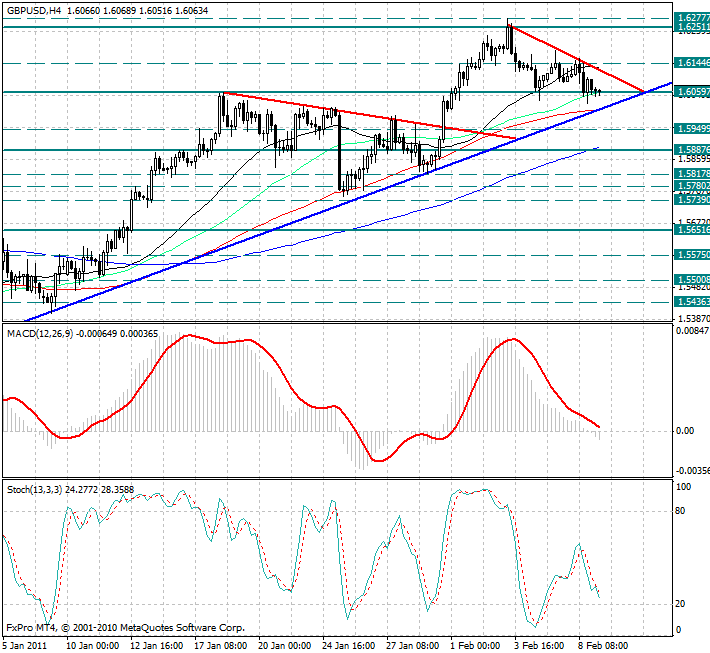Click the 1.6059 price level label
Image resolution: width=710 pixels, height=653 pixels.
point(692,92)
